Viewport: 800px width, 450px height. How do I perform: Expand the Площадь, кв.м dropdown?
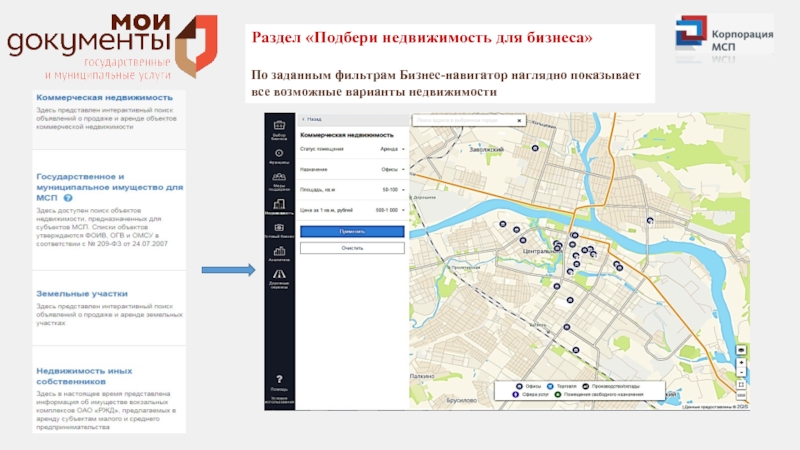393,190
